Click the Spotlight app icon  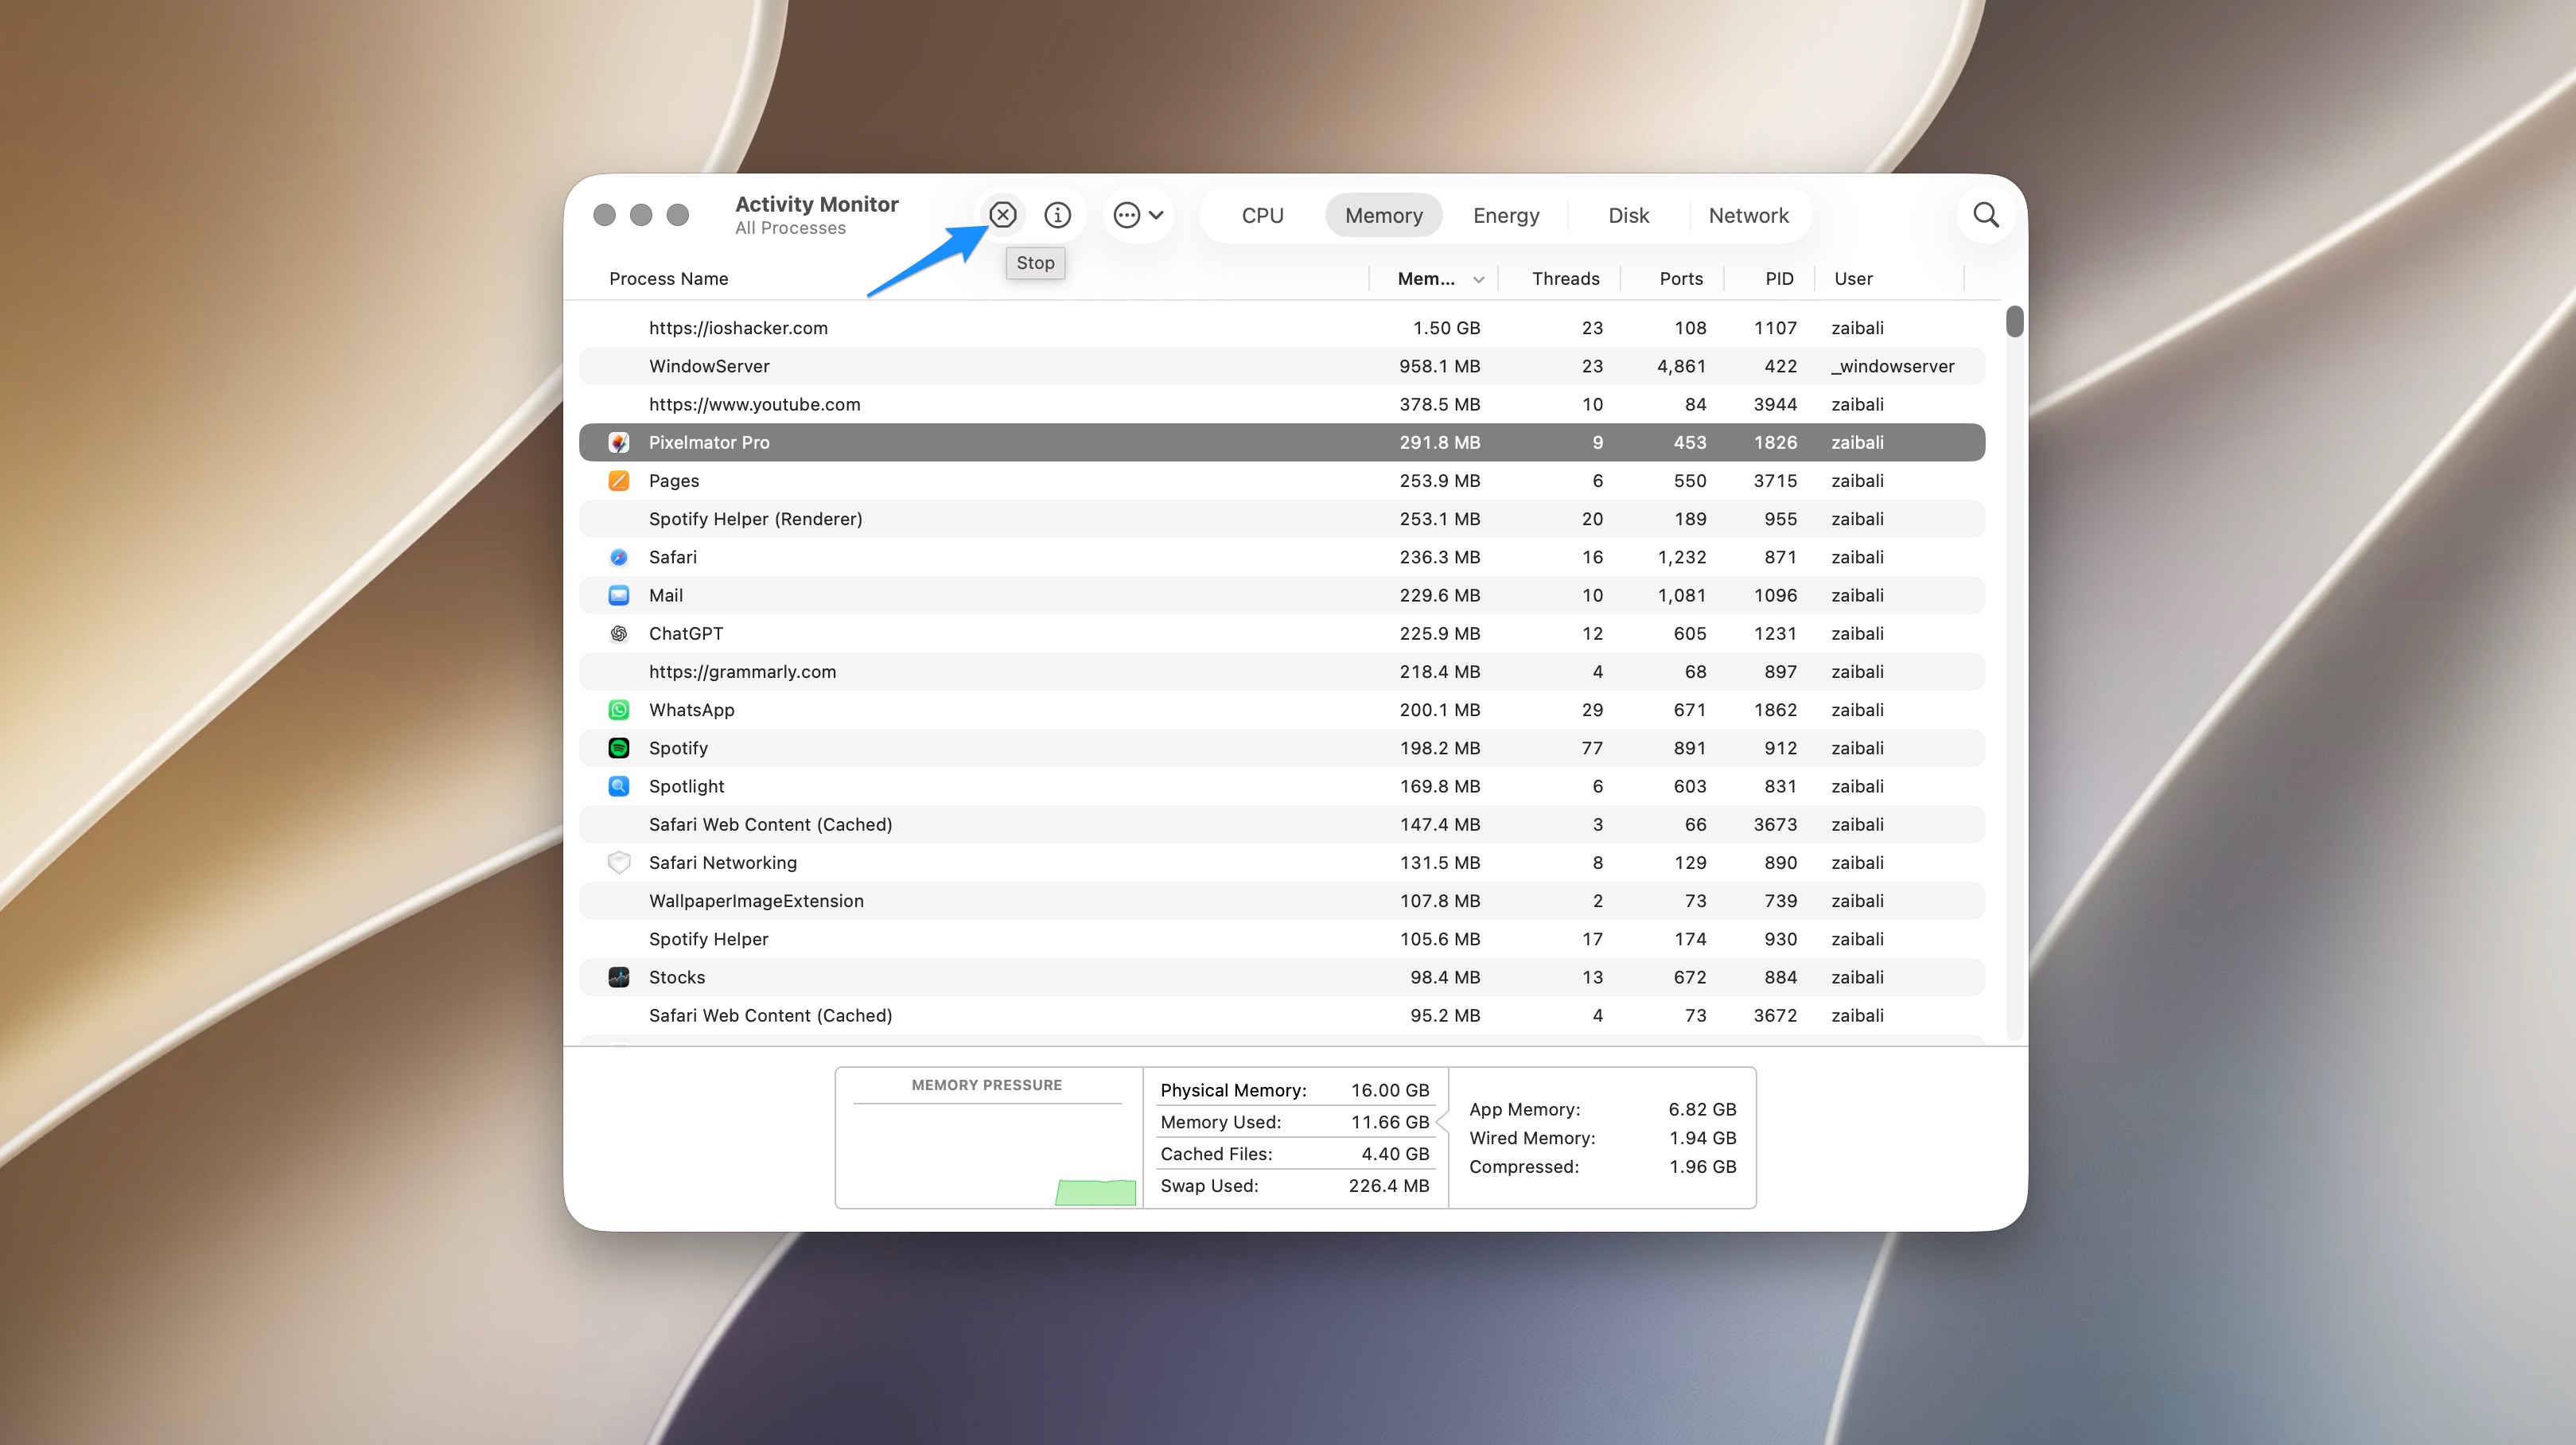pos(619,786)
